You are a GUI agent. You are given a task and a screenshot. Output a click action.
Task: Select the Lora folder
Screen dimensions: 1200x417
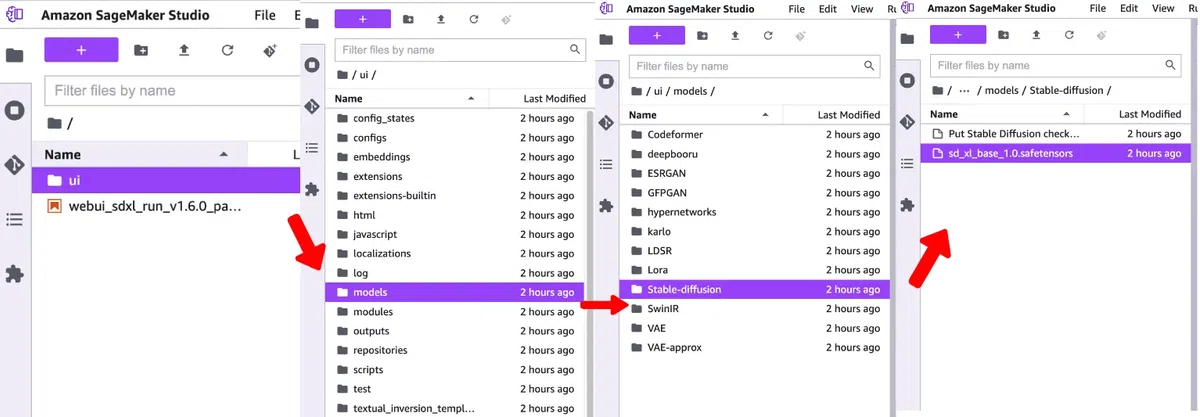pos(755,270)
